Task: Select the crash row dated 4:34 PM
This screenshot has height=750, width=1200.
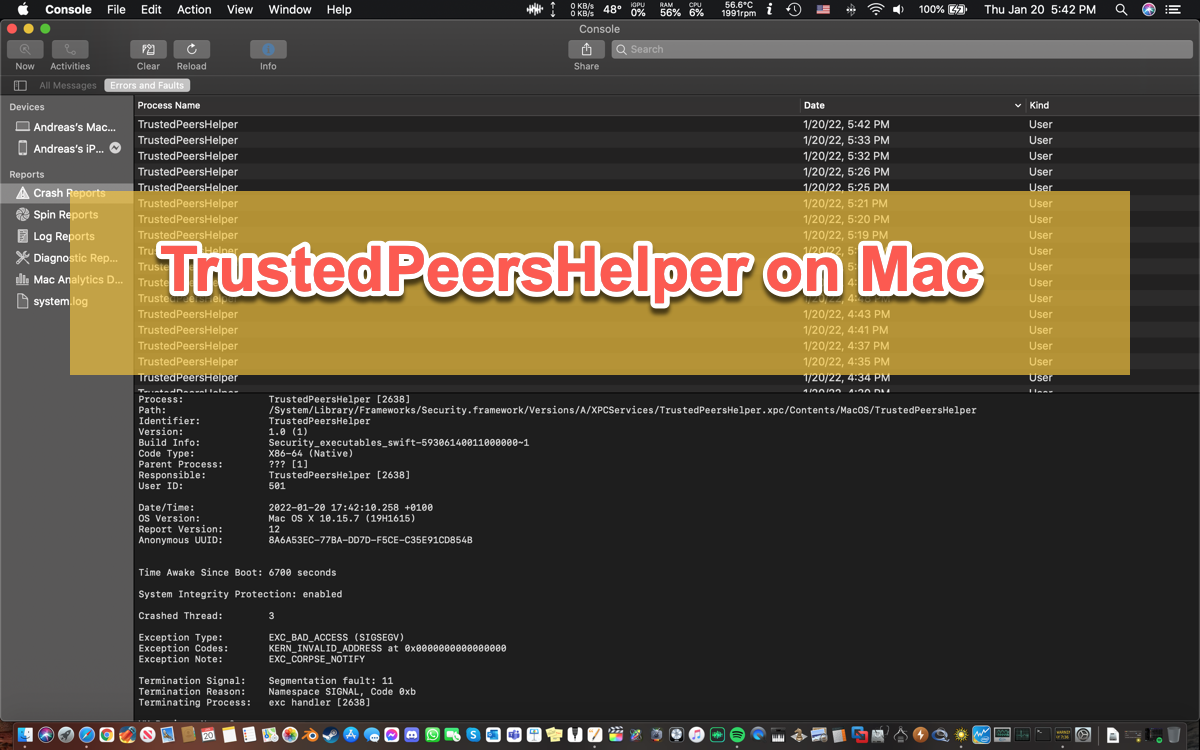Action: click(667, 378)
